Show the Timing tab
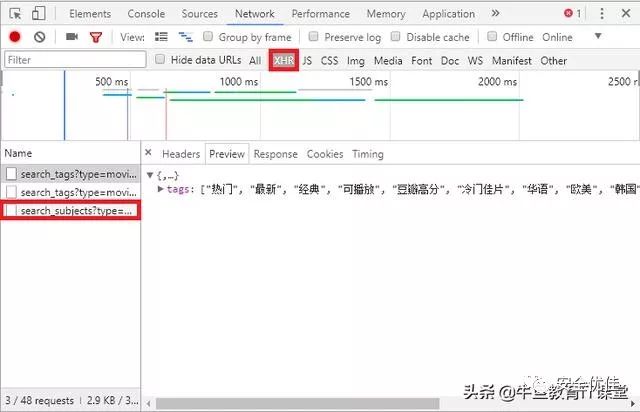The width and height of the screenshot is (640, 412). click(368, 154)
